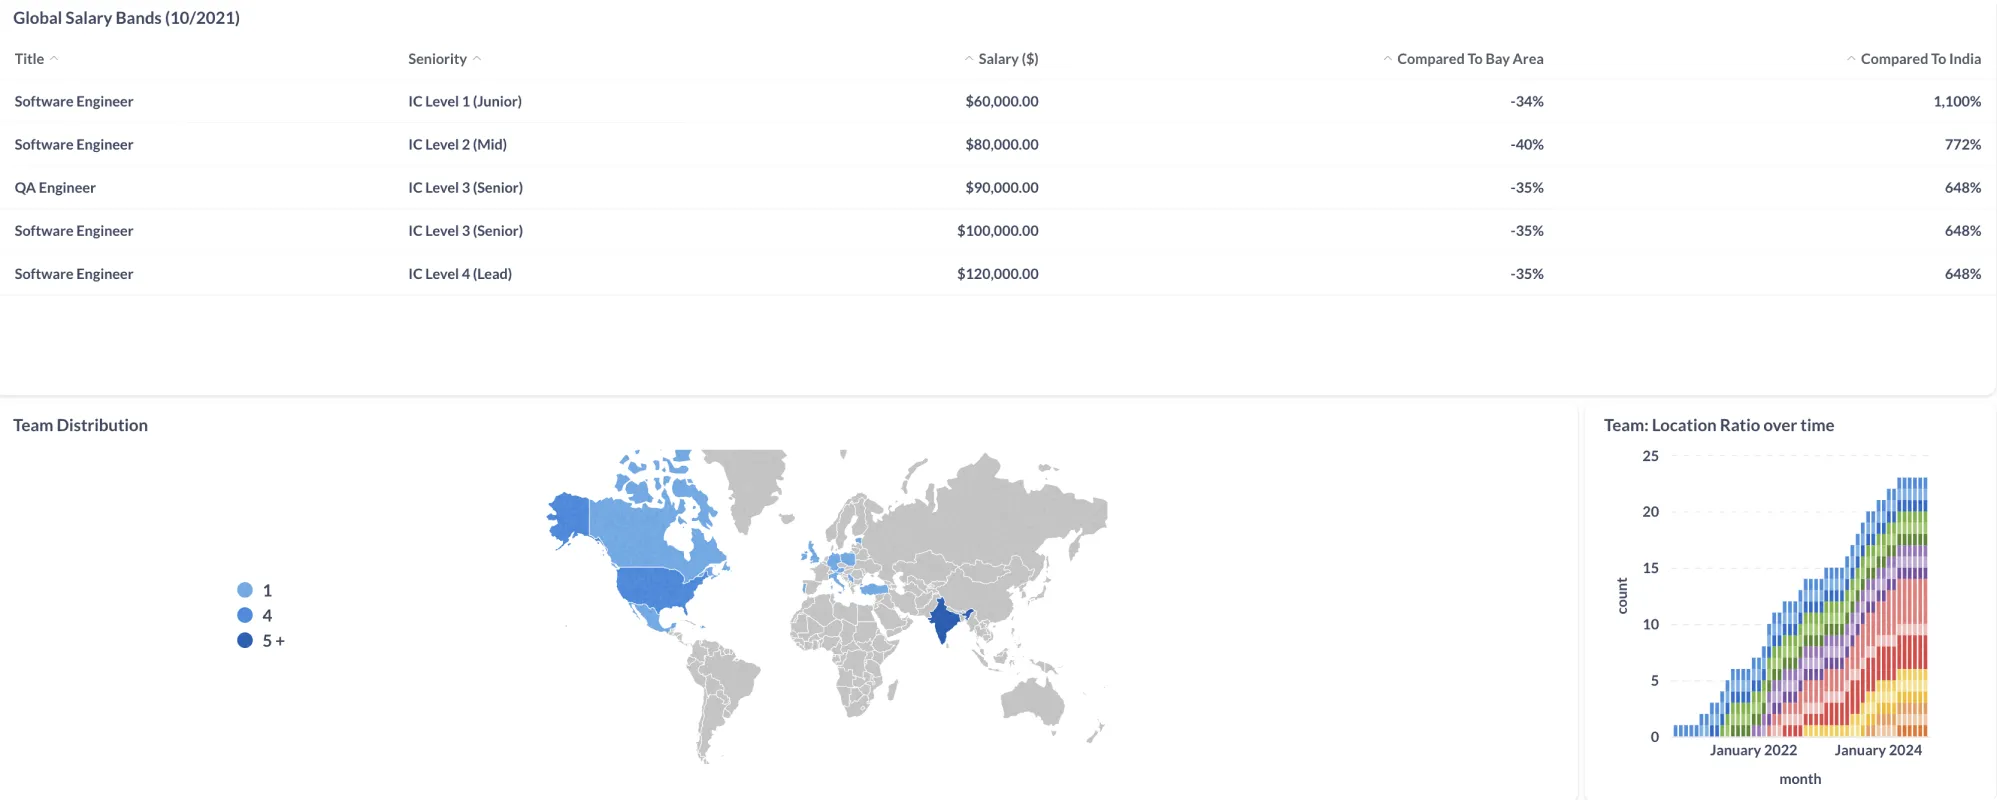Select India on the Team Distribution map
1998x800 pixels.
[942, 620]
